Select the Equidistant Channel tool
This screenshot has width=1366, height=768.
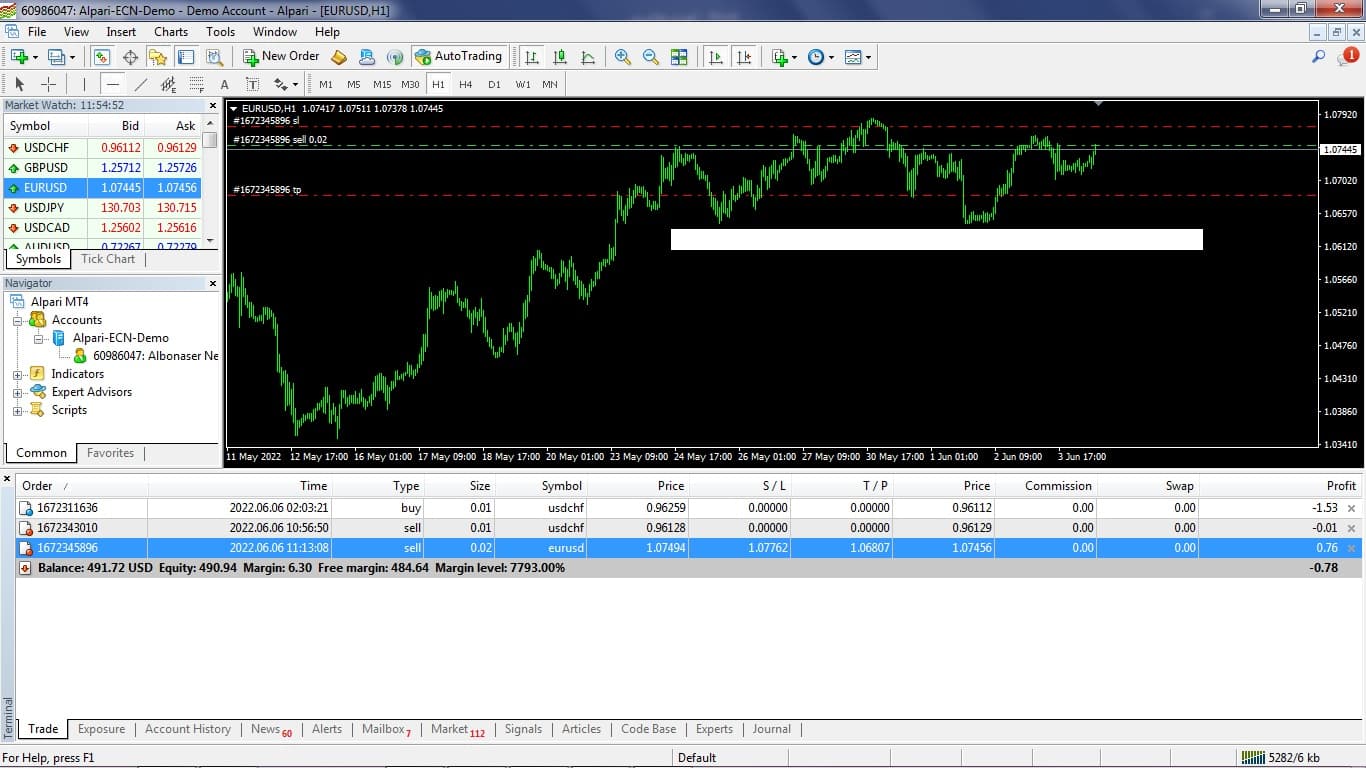click(169, 84)
